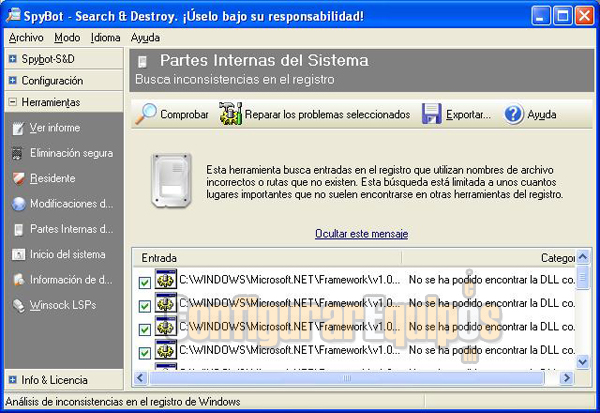Click the horizontal scroll left arrow
600x413 pixels.
click(140, 378)
